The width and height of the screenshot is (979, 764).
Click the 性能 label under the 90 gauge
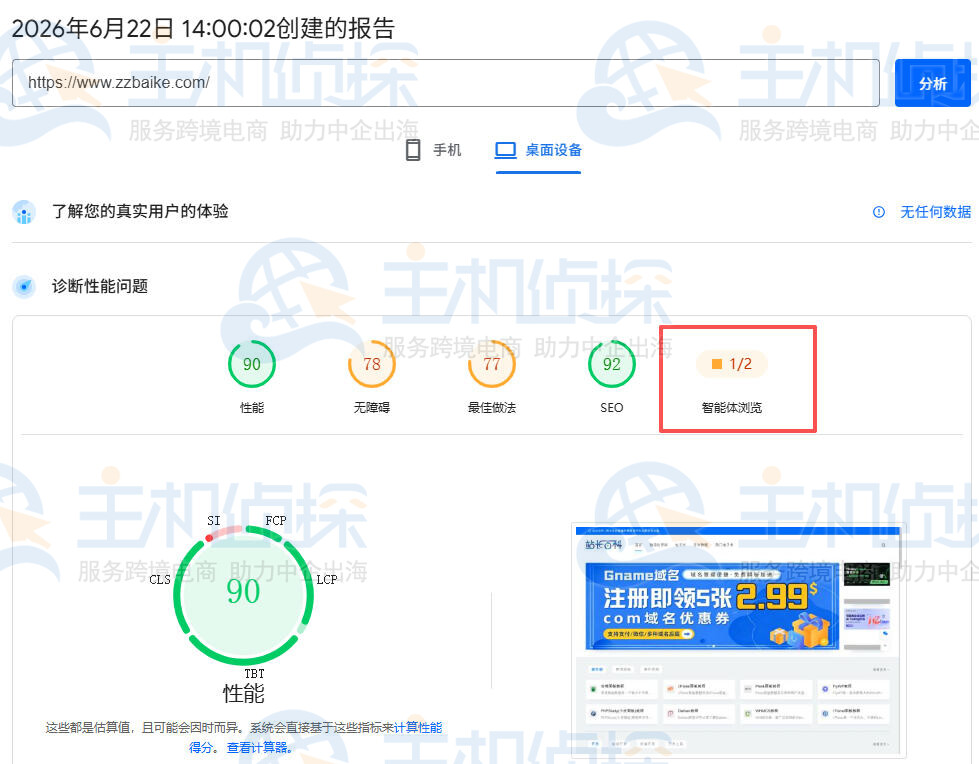(x=252, y=408)
